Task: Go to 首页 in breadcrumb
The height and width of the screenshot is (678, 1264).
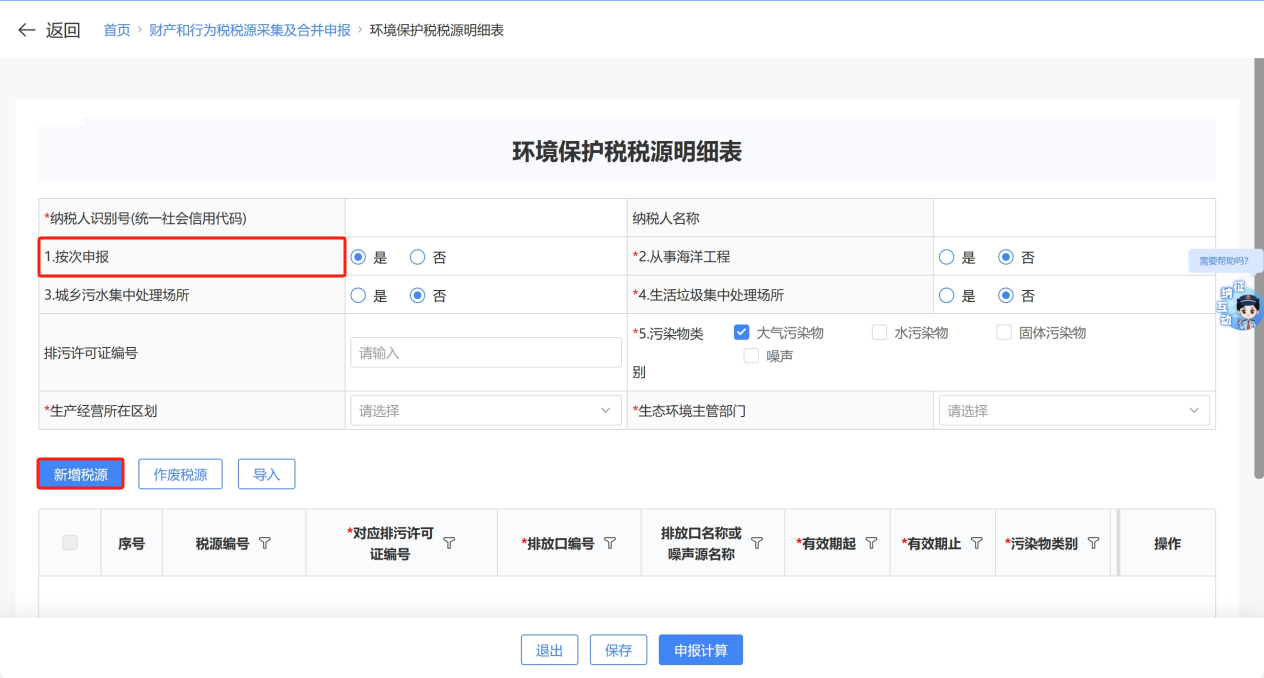Action: point(117,30)
